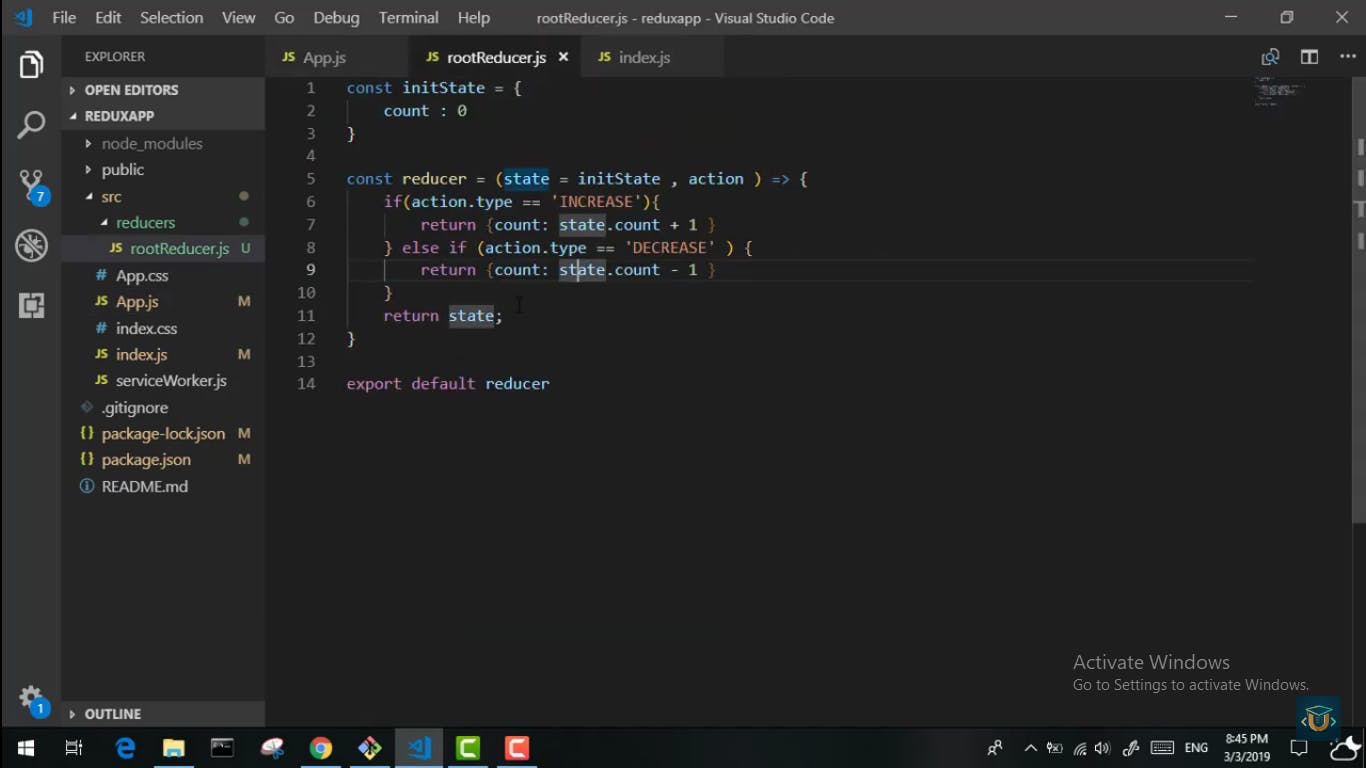Open the Help menu
1366x768 pixels.
(x=474, y=18)
